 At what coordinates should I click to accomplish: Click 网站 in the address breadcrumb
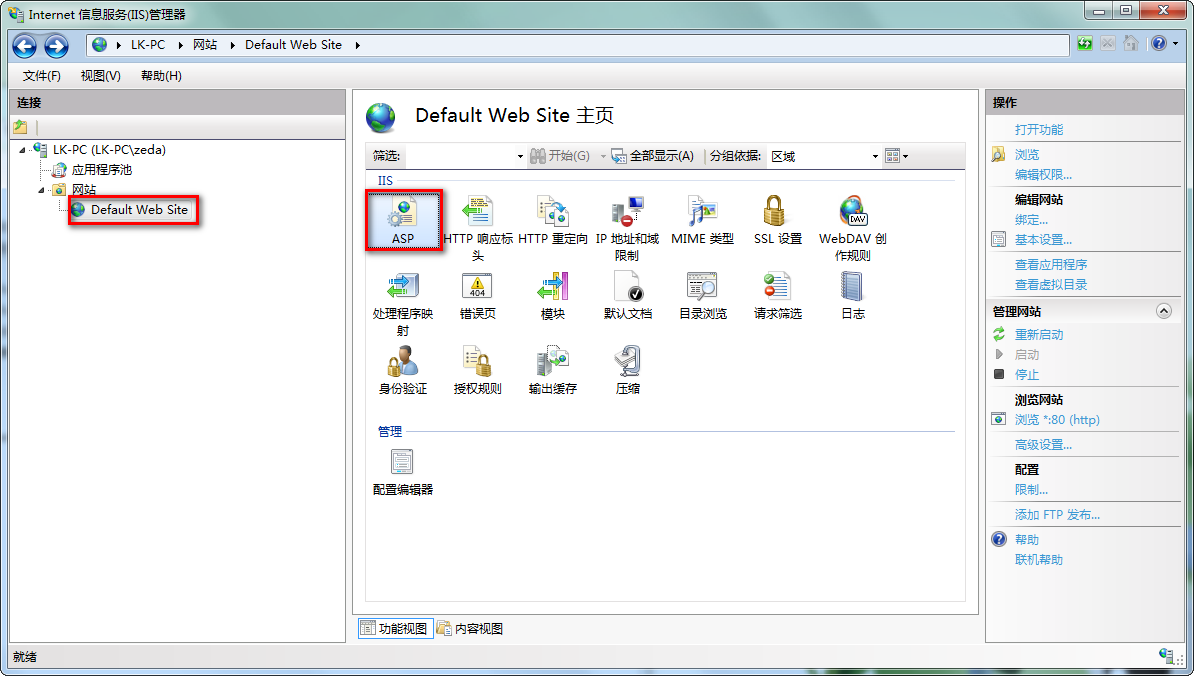click(x=205, y=45)
